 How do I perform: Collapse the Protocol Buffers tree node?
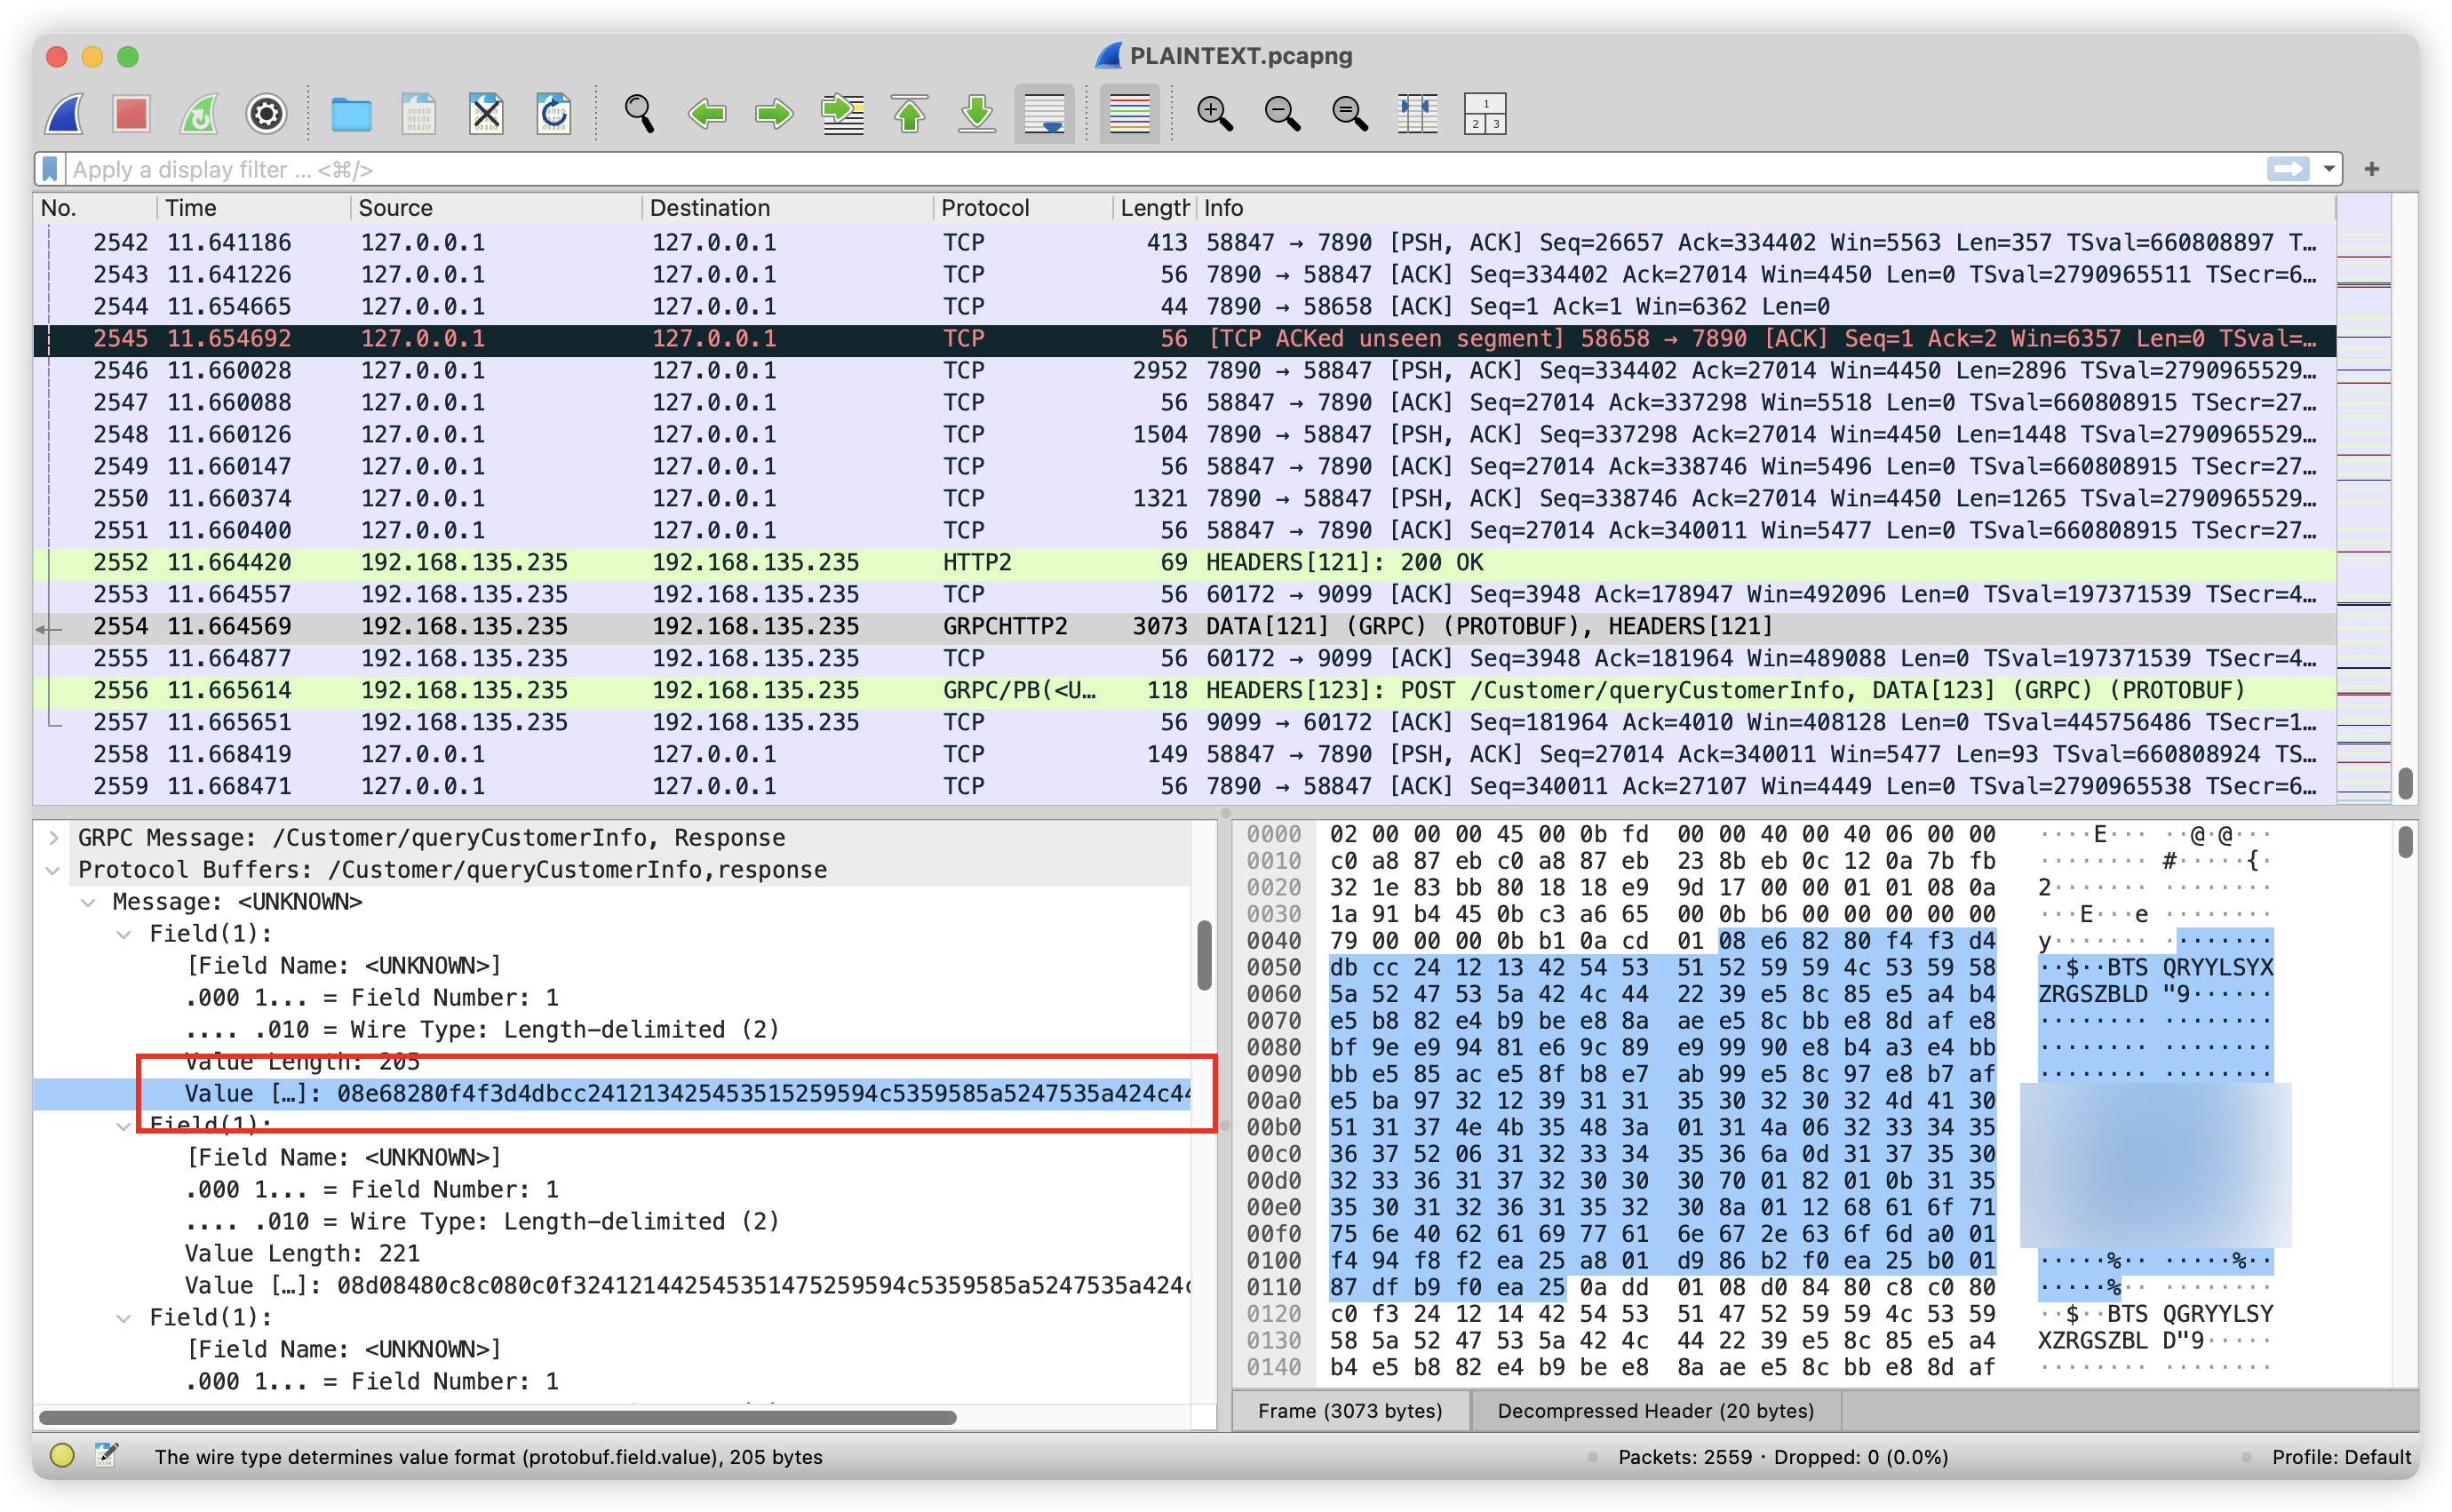click(54, 870)
